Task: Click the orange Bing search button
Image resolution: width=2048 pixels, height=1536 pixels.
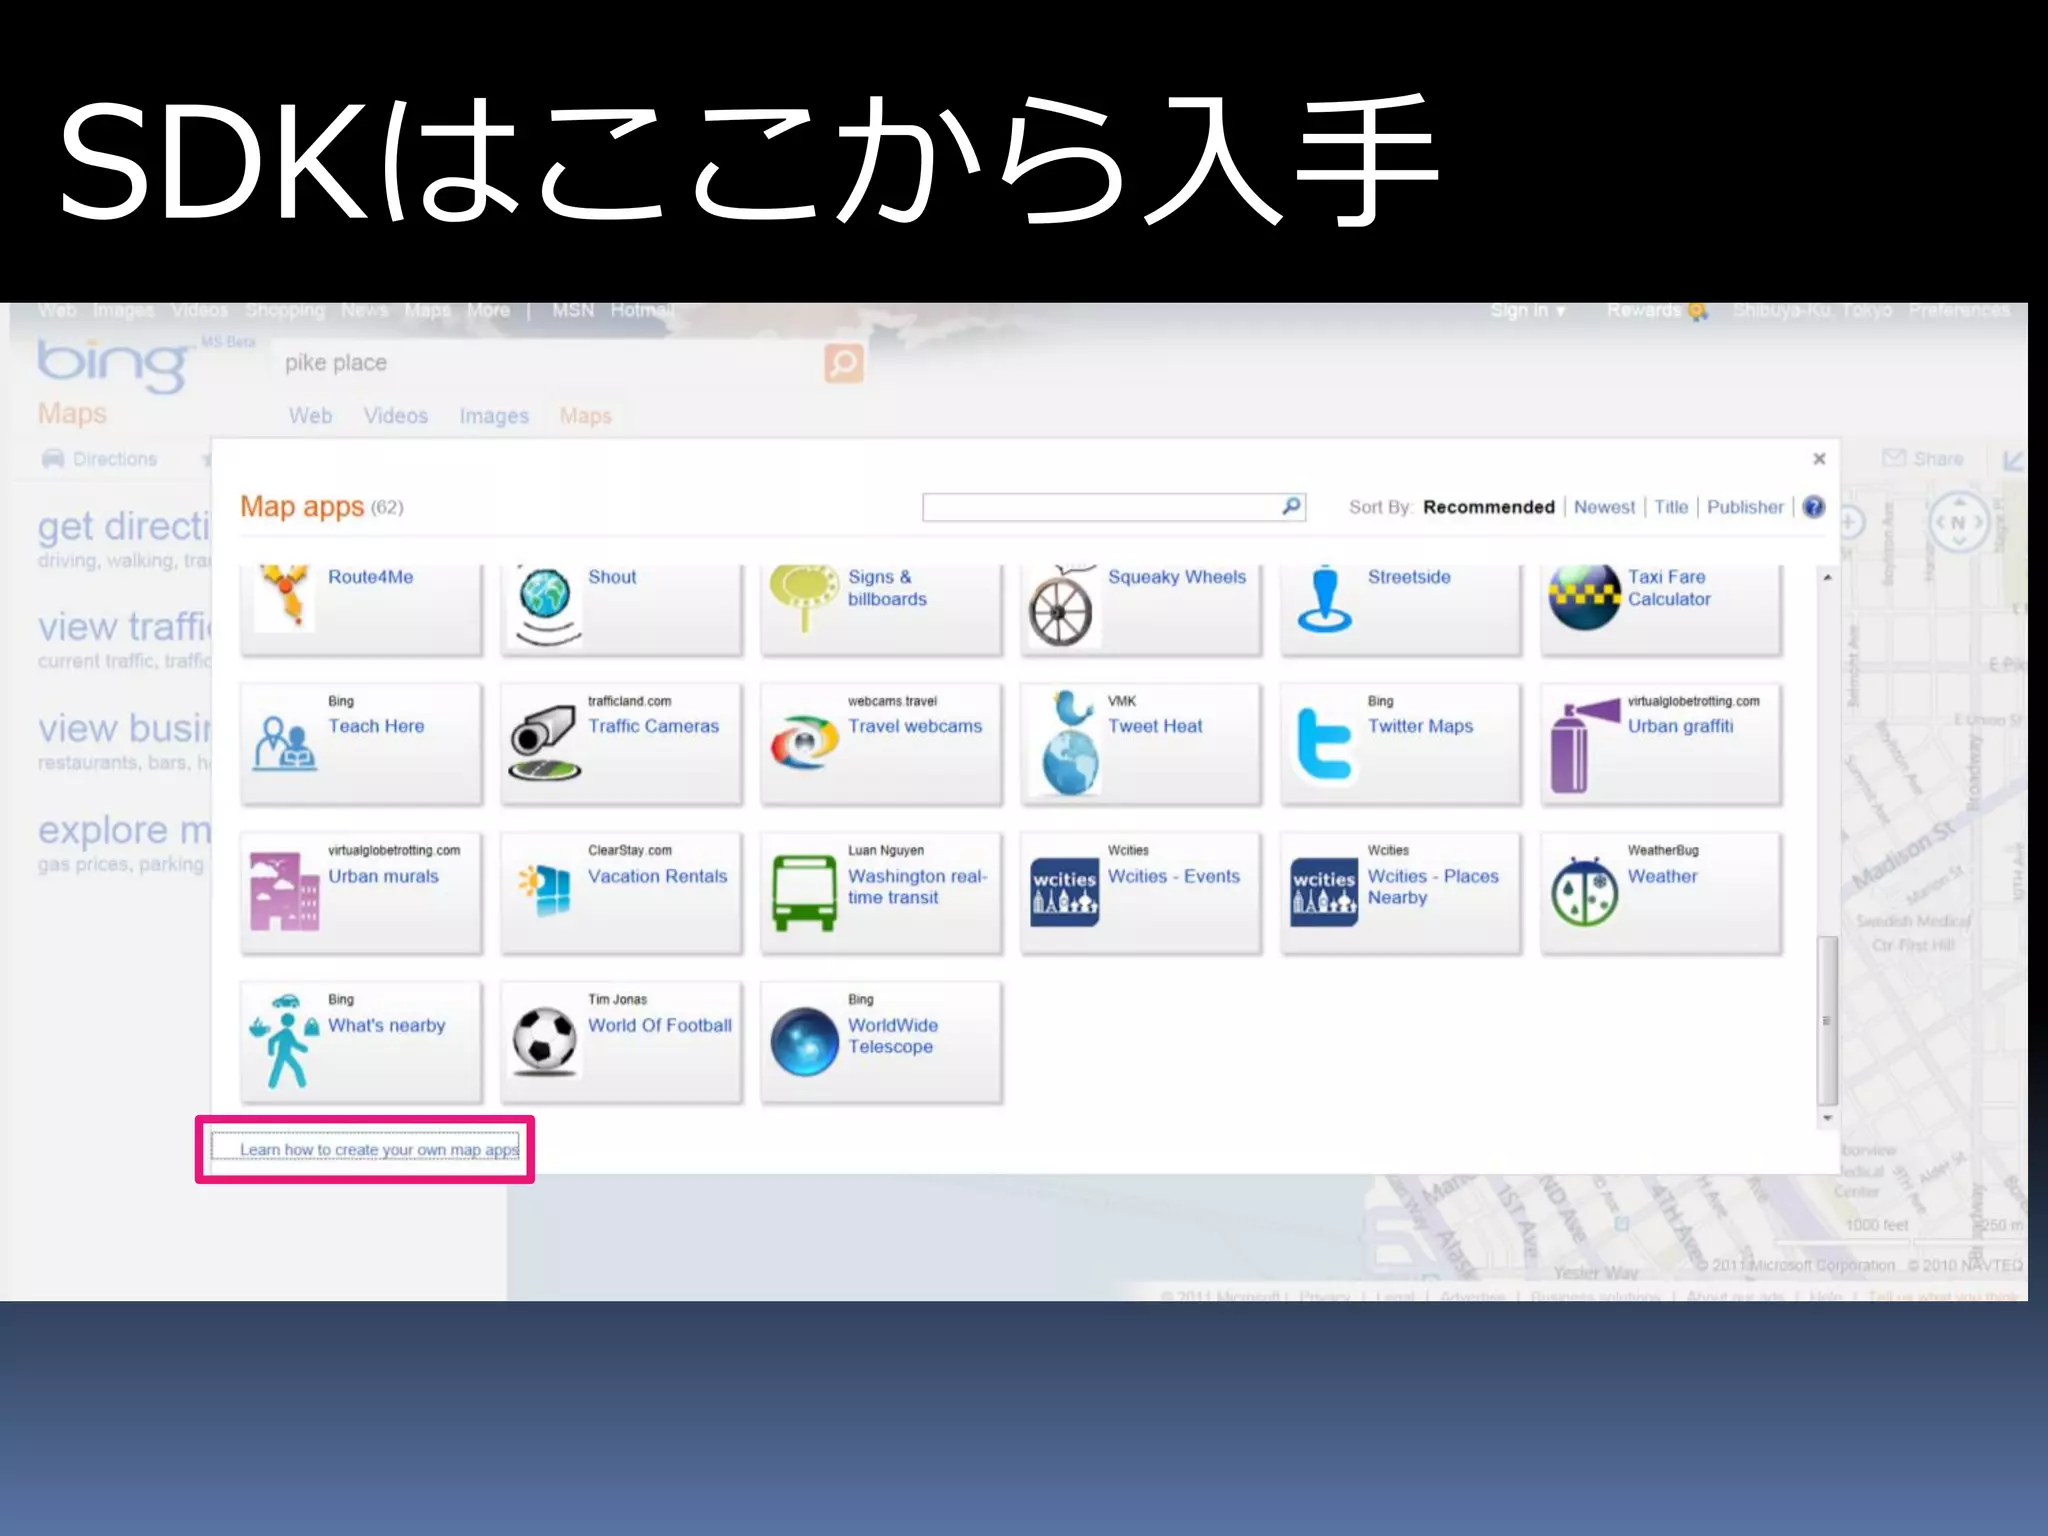Action: 844,363
